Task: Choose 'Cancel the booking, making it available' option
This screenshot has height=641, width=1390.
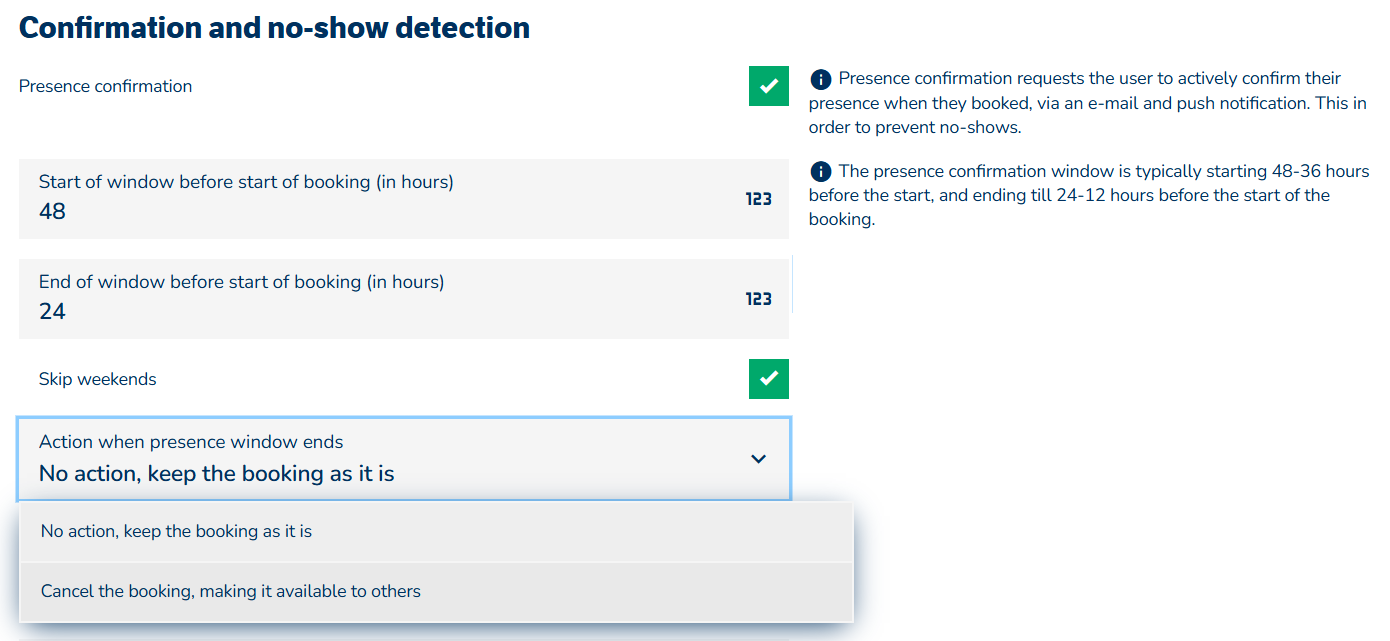Action: 231,591
